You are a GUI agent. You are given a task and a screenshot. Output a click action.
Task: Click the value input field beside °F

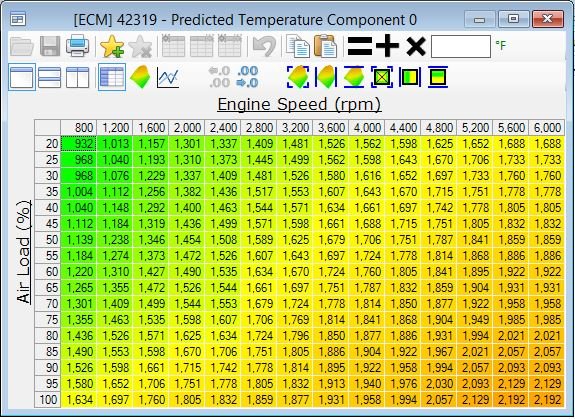click(461, 46)
